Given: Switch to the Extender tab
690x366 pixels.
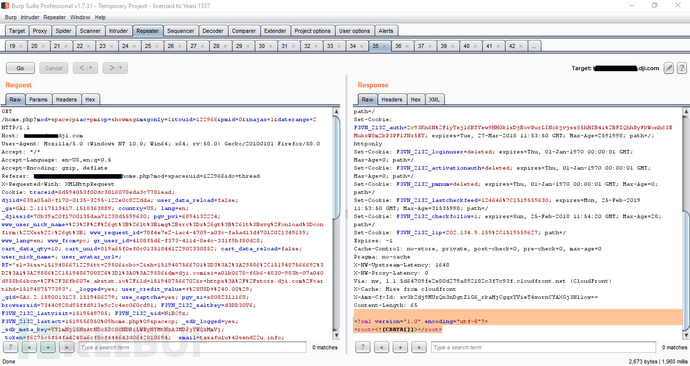Looking at the screenshot, I should pyautogui.click(x=275, y=31).
